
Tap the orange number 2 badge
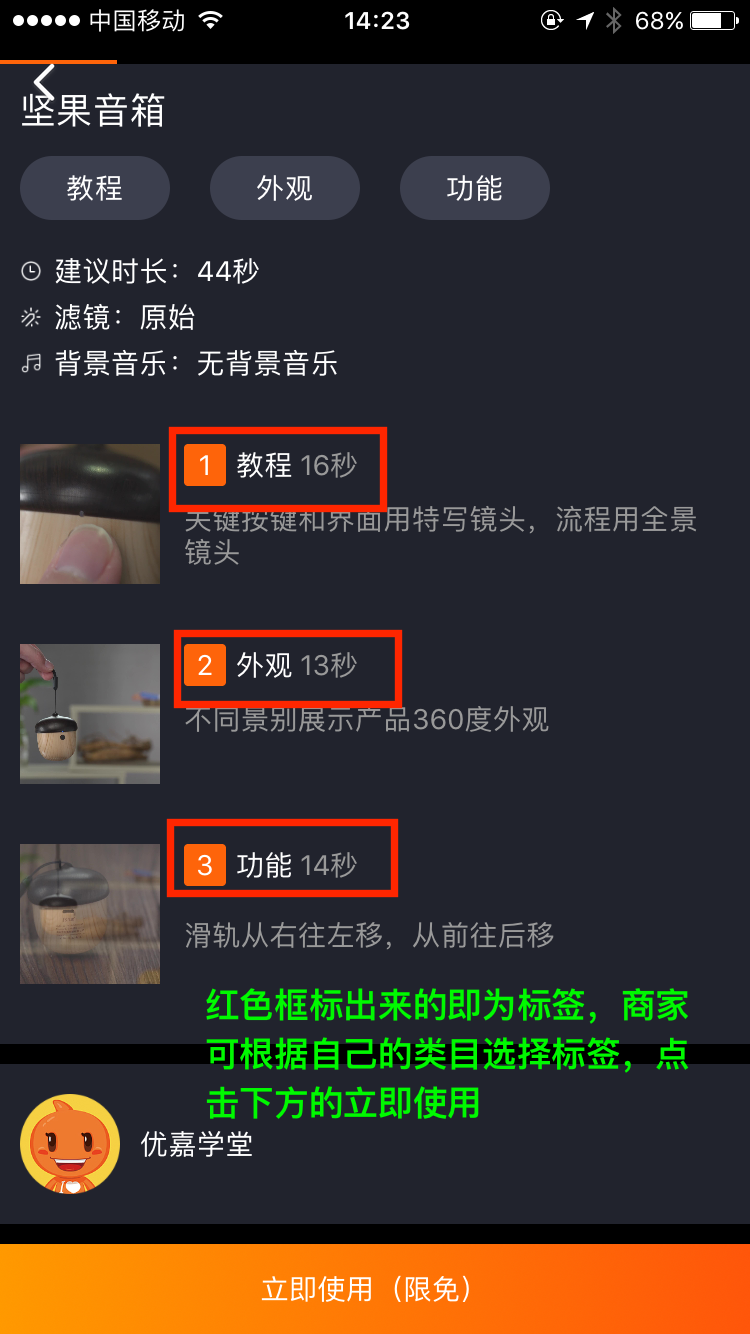tap(205, 665)
